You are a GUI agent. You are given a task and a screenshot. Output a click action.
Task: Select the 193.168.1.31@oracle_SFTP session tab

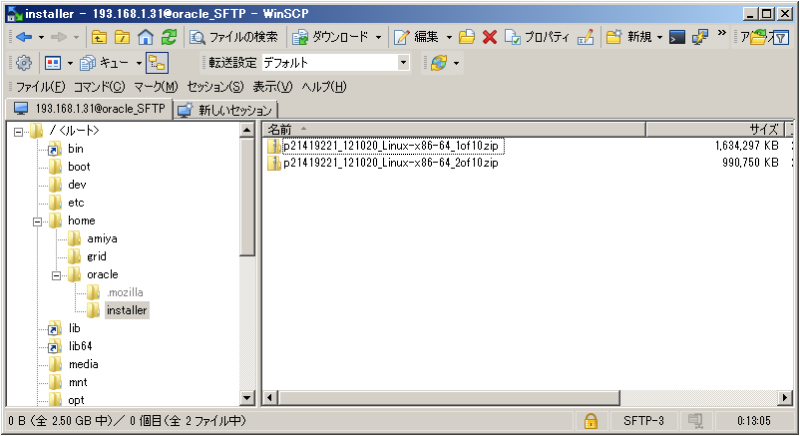click(x=90, y=109)
